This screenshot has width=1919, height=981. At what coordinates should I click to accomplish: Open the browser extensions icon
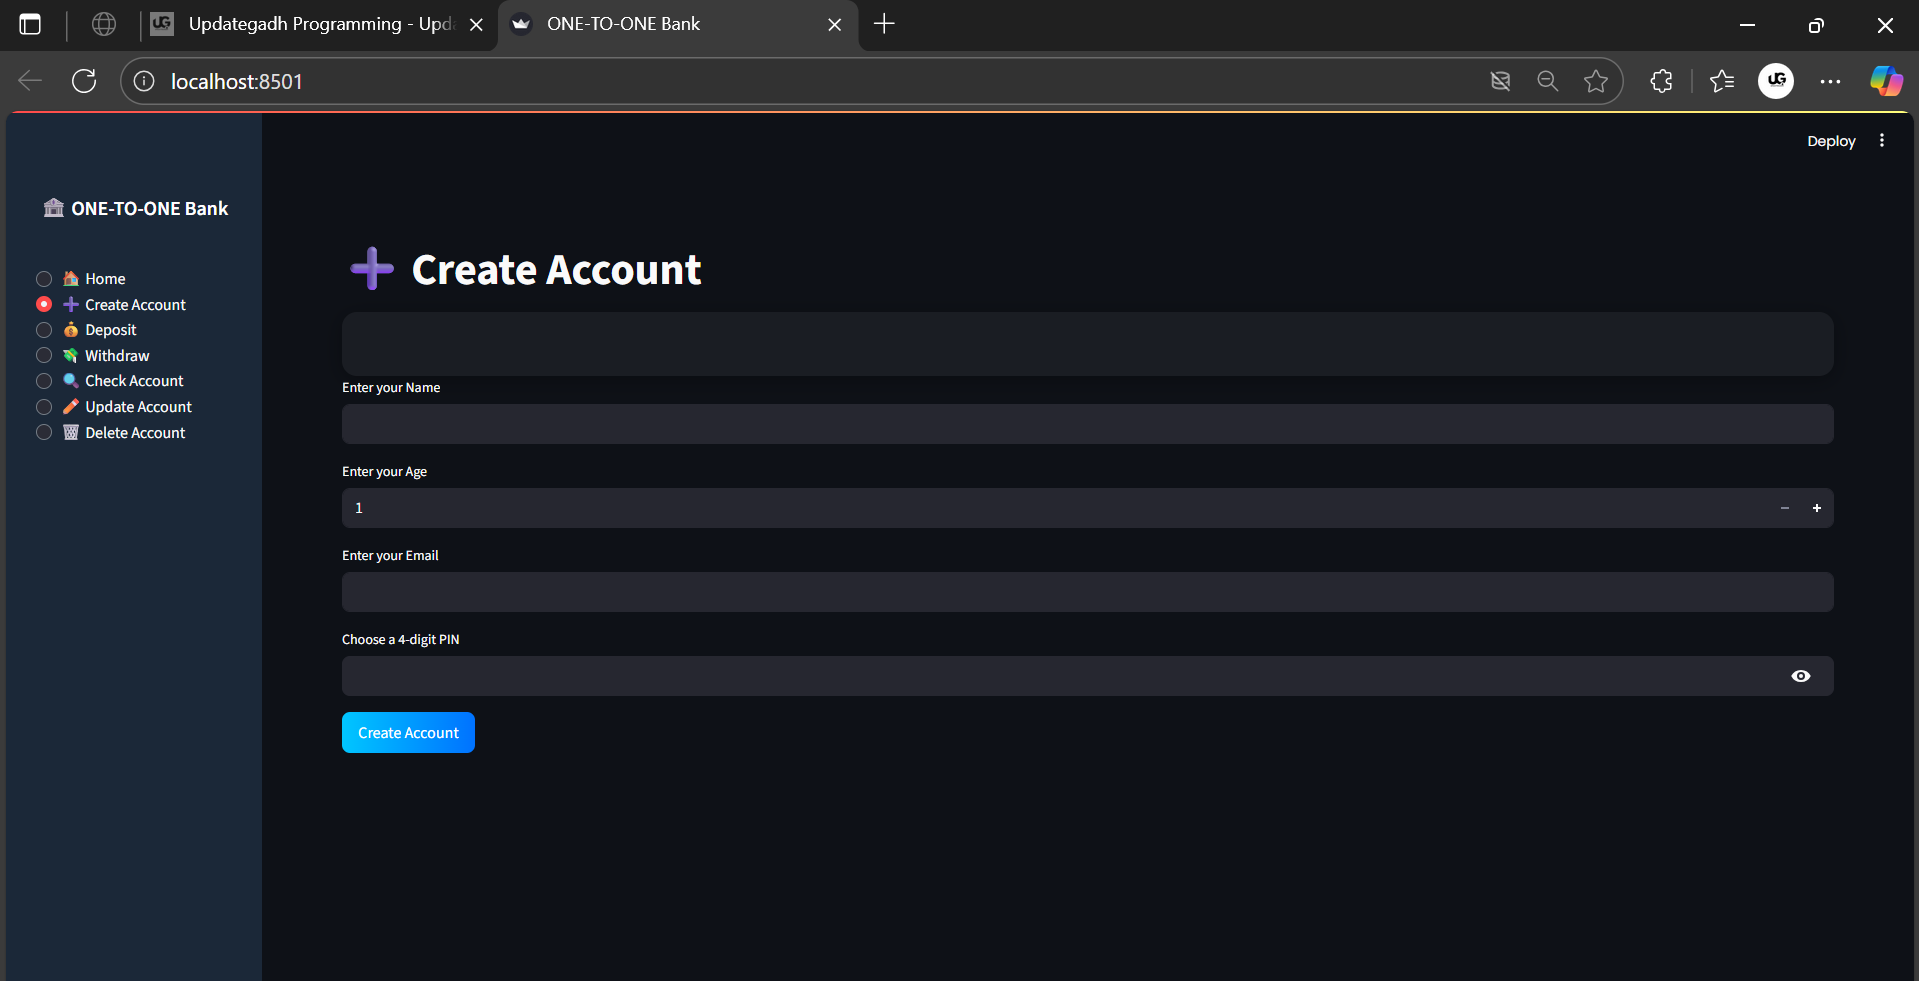coord(1661,81)
